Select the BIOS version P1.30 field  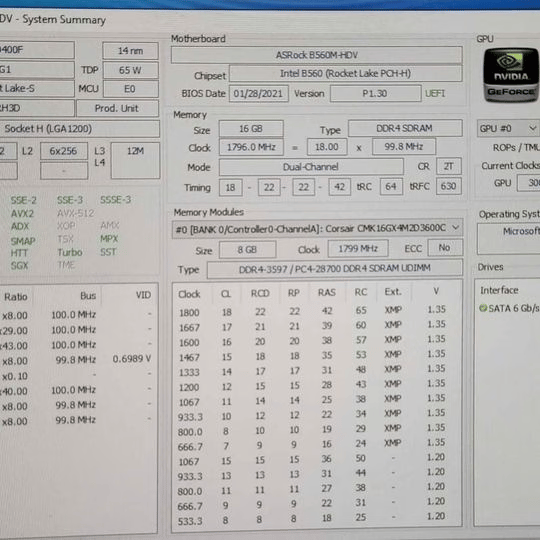375,93
